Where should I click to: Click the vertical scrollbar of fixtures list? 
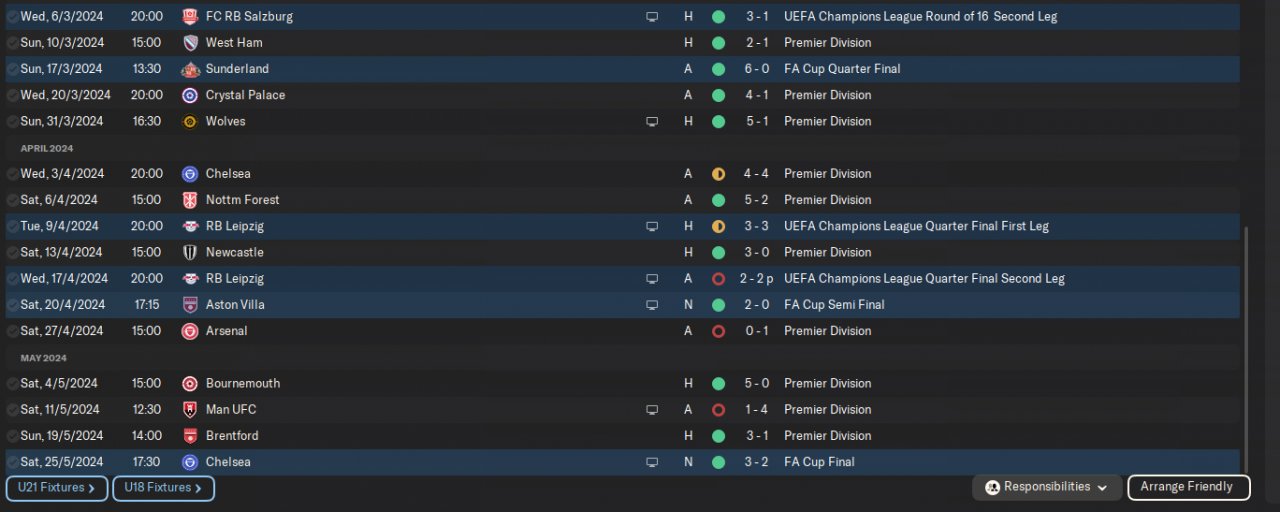pyautogui.click(x=1245, y=350)
